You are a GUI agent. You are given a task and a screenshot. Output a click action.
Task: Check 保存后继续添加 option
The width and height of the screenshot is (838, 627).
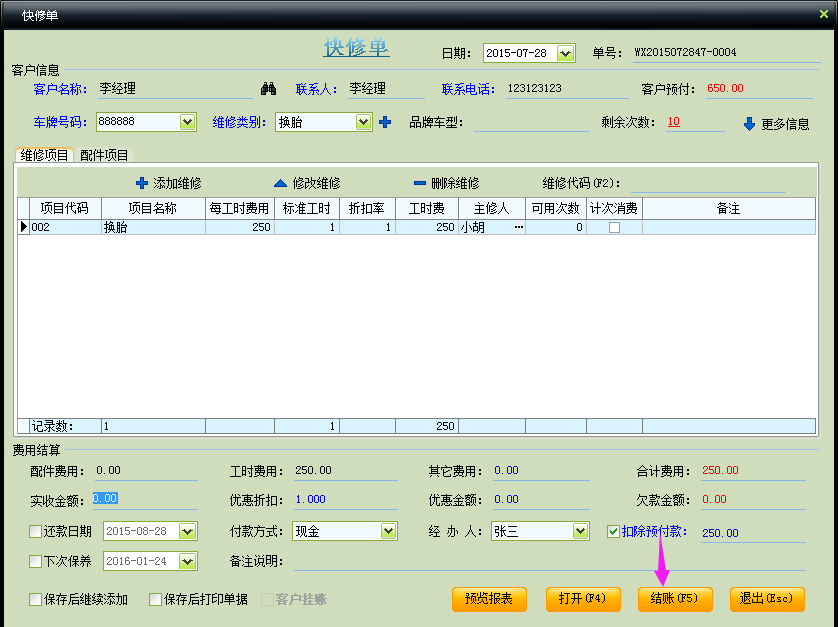35,599
